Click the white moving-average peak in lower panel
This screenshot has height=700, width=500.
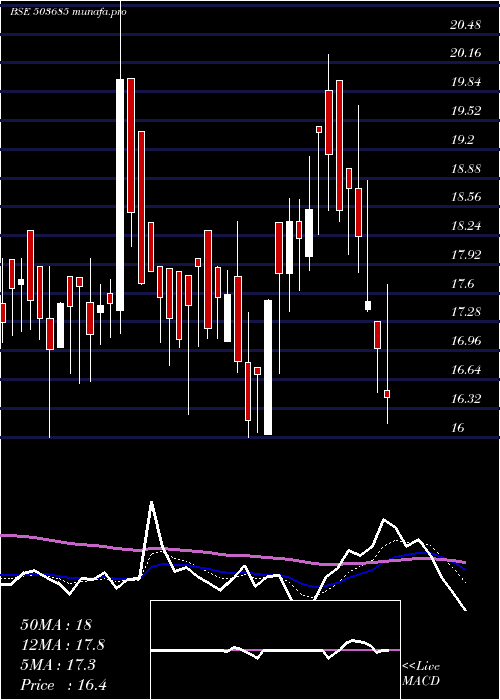pyautogui.click(x=152, y=503)
